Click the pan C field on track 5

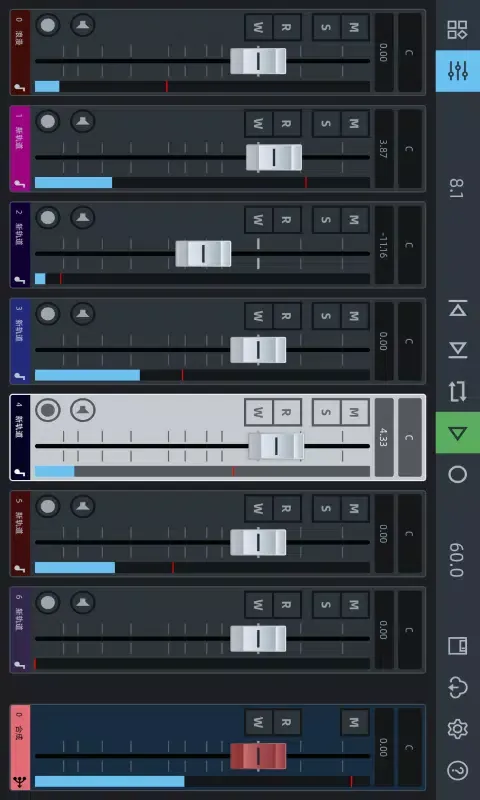click(410, 534)
